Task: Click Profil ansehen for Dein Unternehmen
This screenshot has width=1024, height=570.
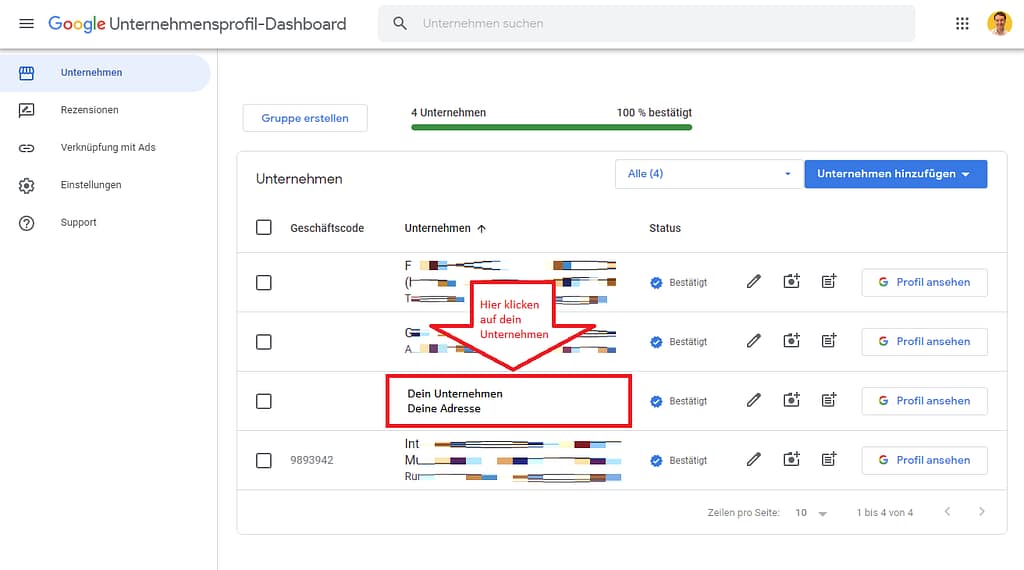Action: coord(924,401)
